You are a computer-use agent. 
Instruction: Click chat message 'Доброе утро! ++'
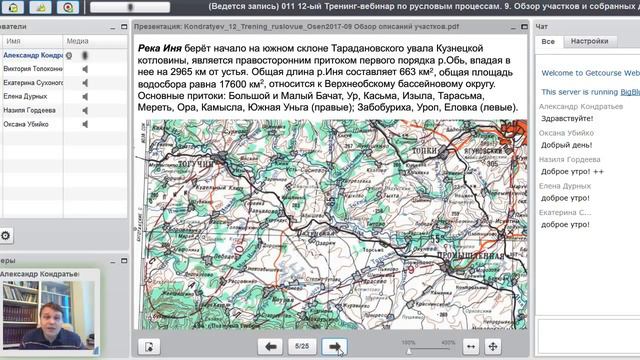(x=572, y=171)
